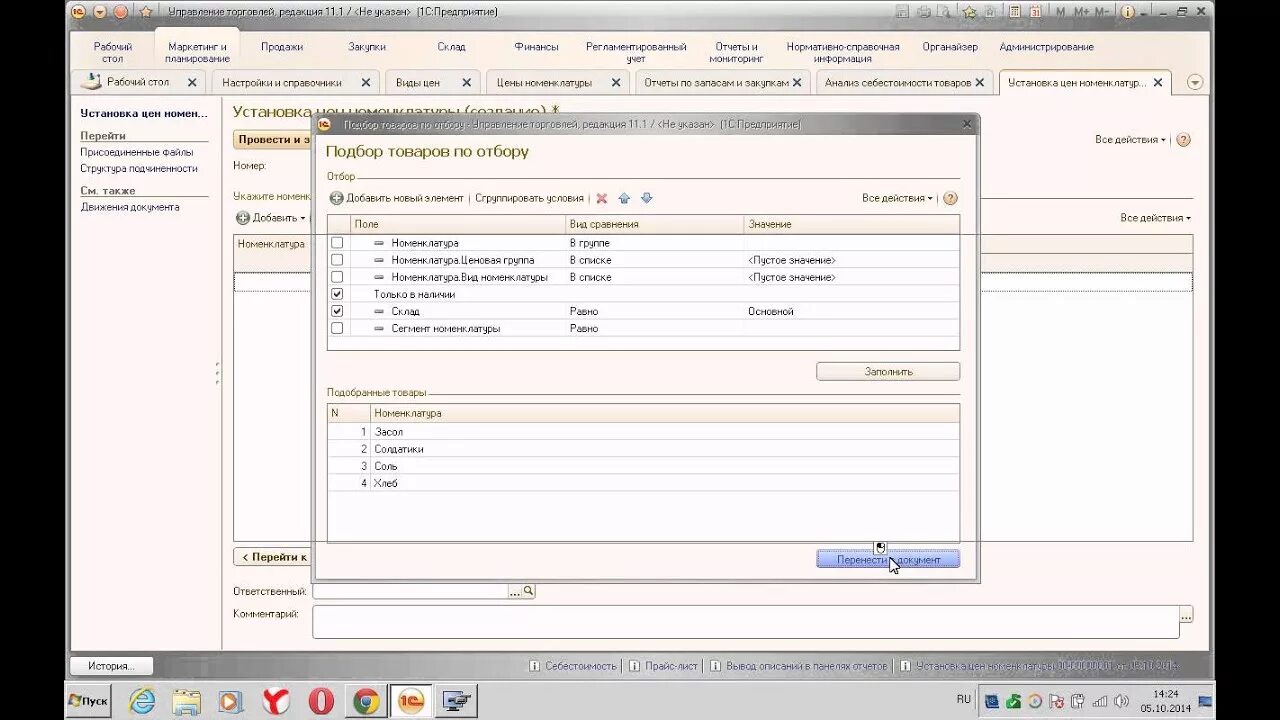Switch to the 1C application in the taskbar
Image resolution: width=1280 pixels, height=720 pixels.
point(411,702)
